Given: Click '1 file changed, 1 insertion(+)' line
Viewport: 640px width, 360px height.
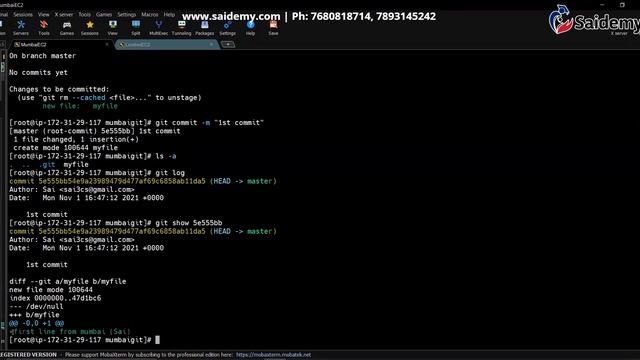Looking at the screenshot, I should [76, 139].
